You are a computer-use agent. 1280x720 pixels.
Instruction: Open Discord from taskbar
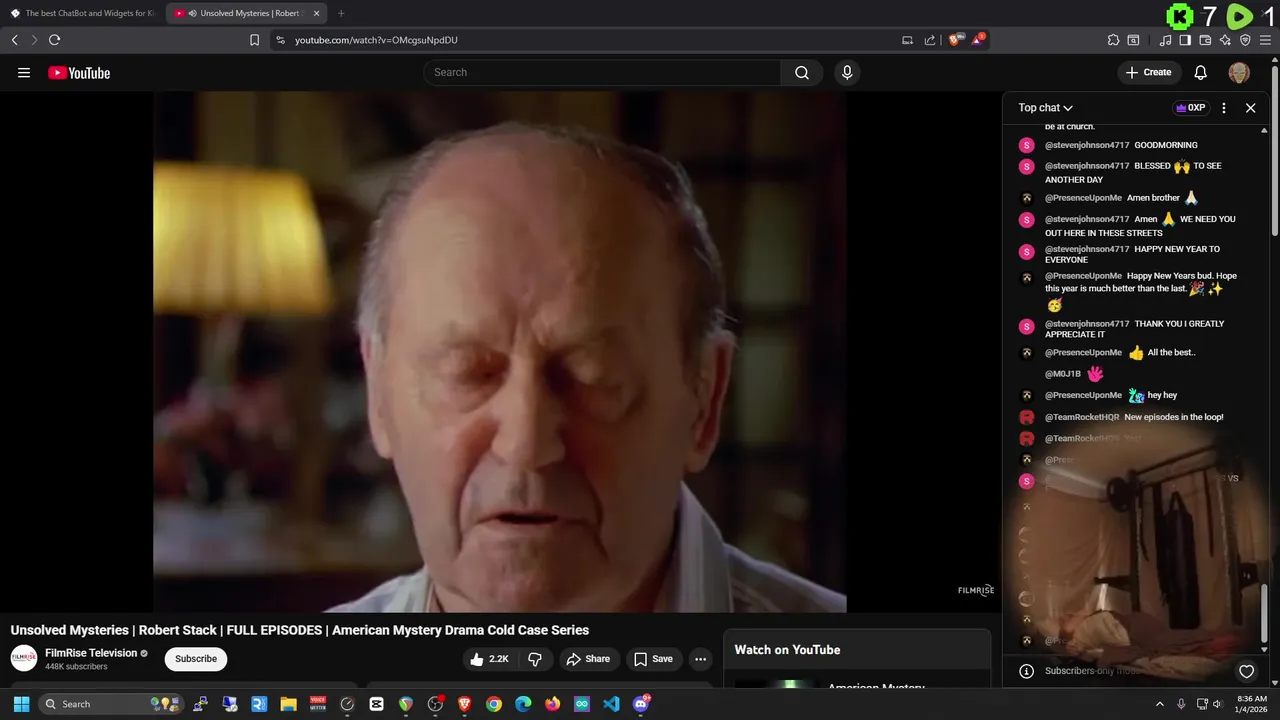click(x=641, y=704)
